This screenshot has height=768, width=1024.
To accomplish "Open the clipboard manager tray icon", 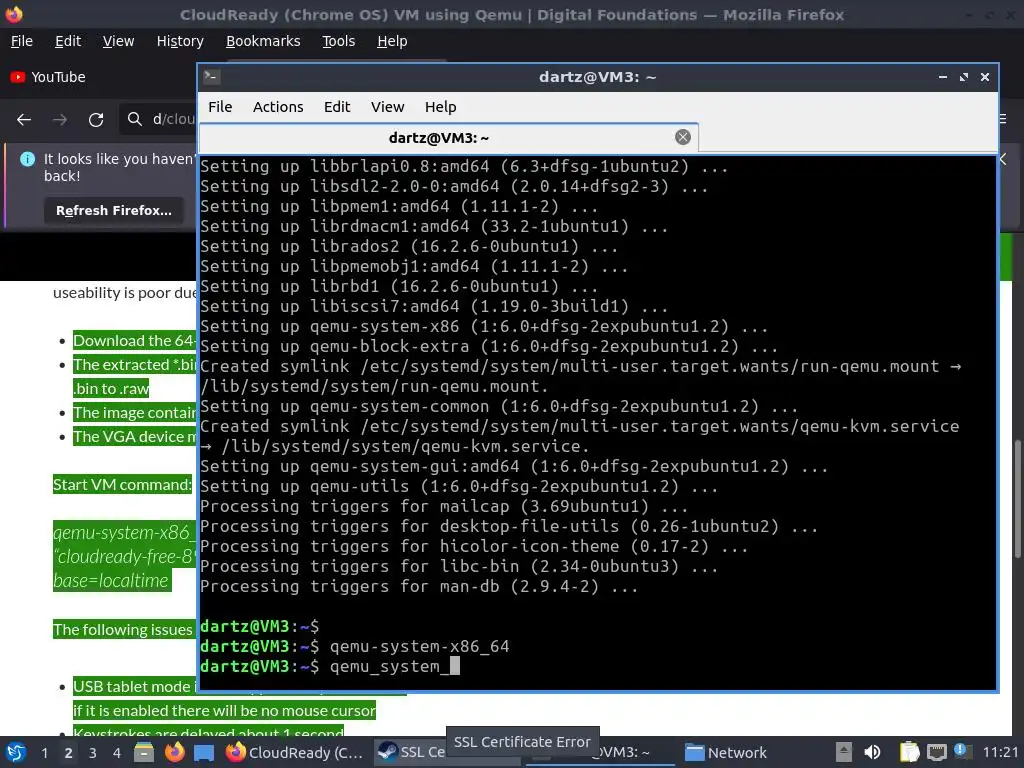I will click(909, 752).
